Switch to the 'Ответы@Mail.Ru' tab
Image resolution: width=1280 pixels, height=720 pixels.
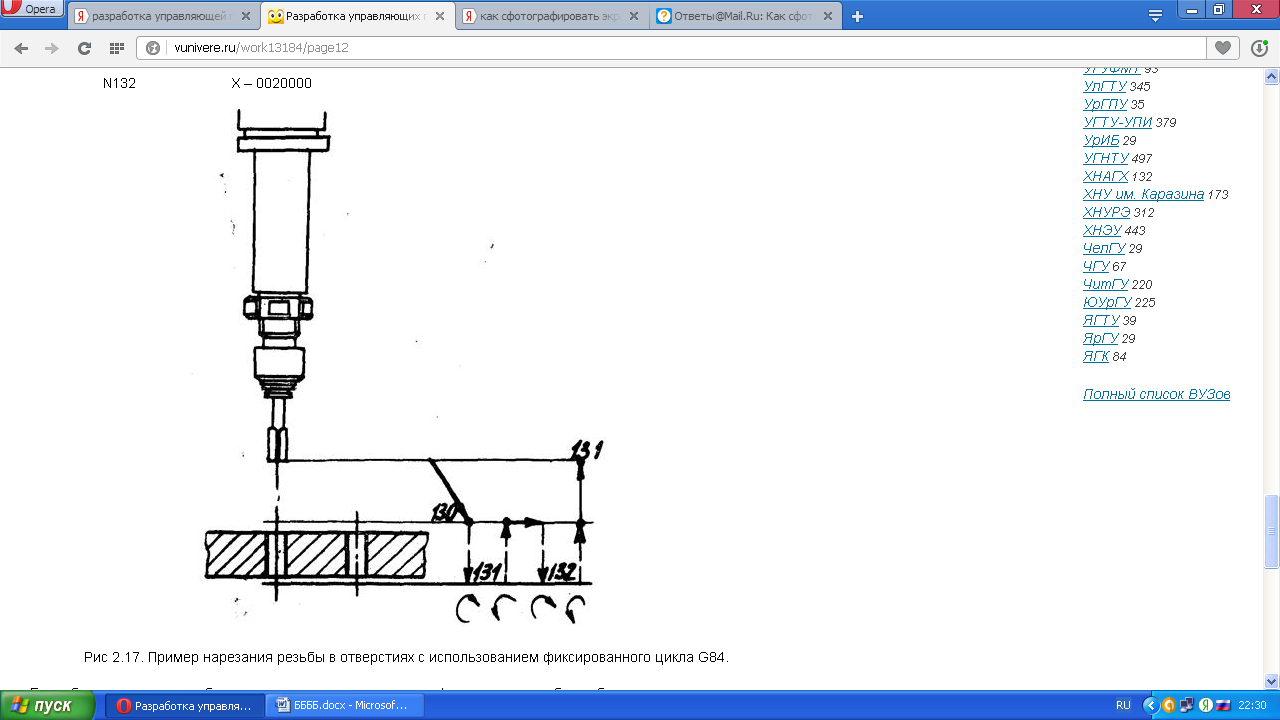point(745,17)
